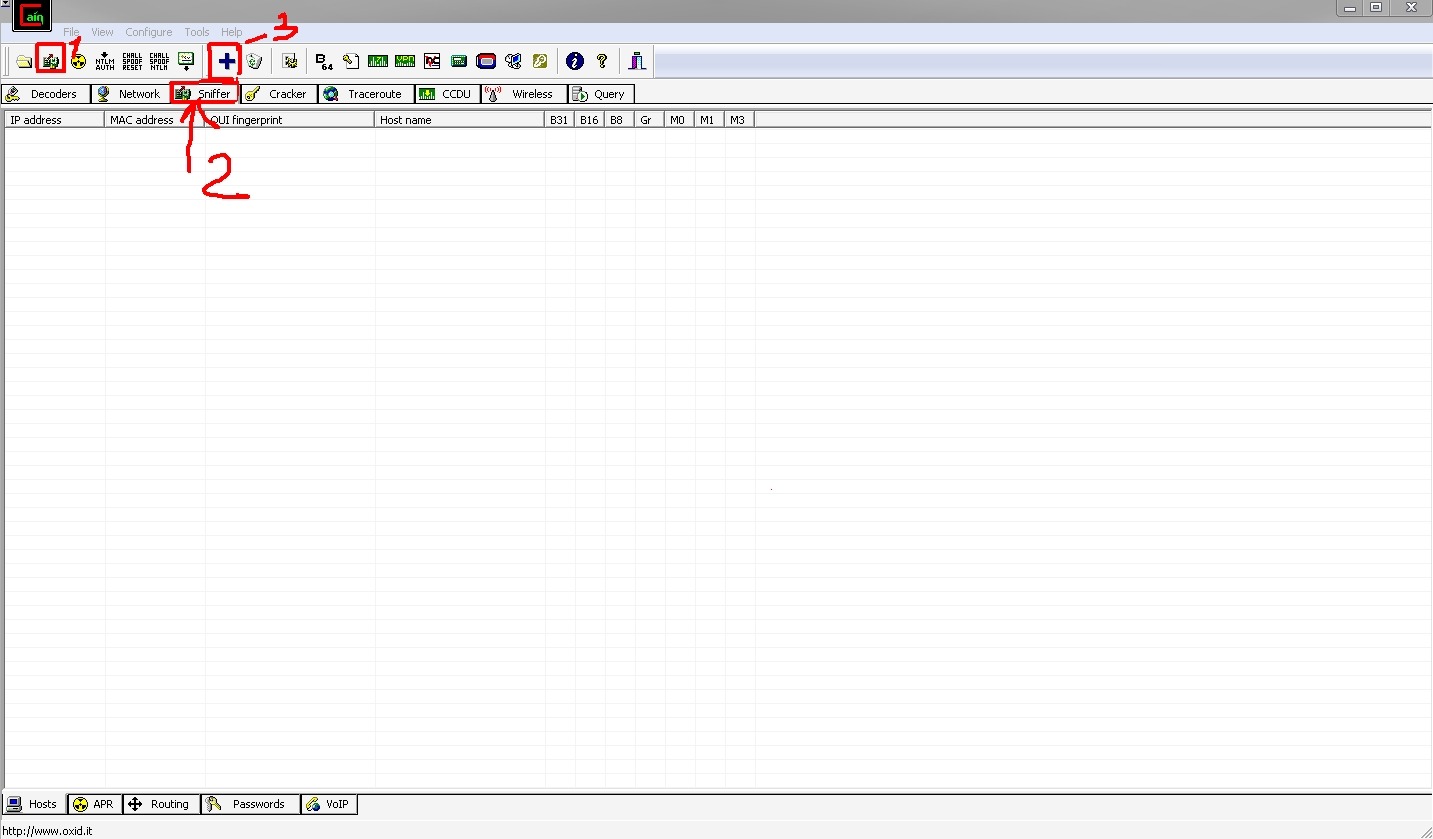1433x839 pixels.
Task: Click the NTLM AUTH toolbar icon
Action: coord(105,61)
